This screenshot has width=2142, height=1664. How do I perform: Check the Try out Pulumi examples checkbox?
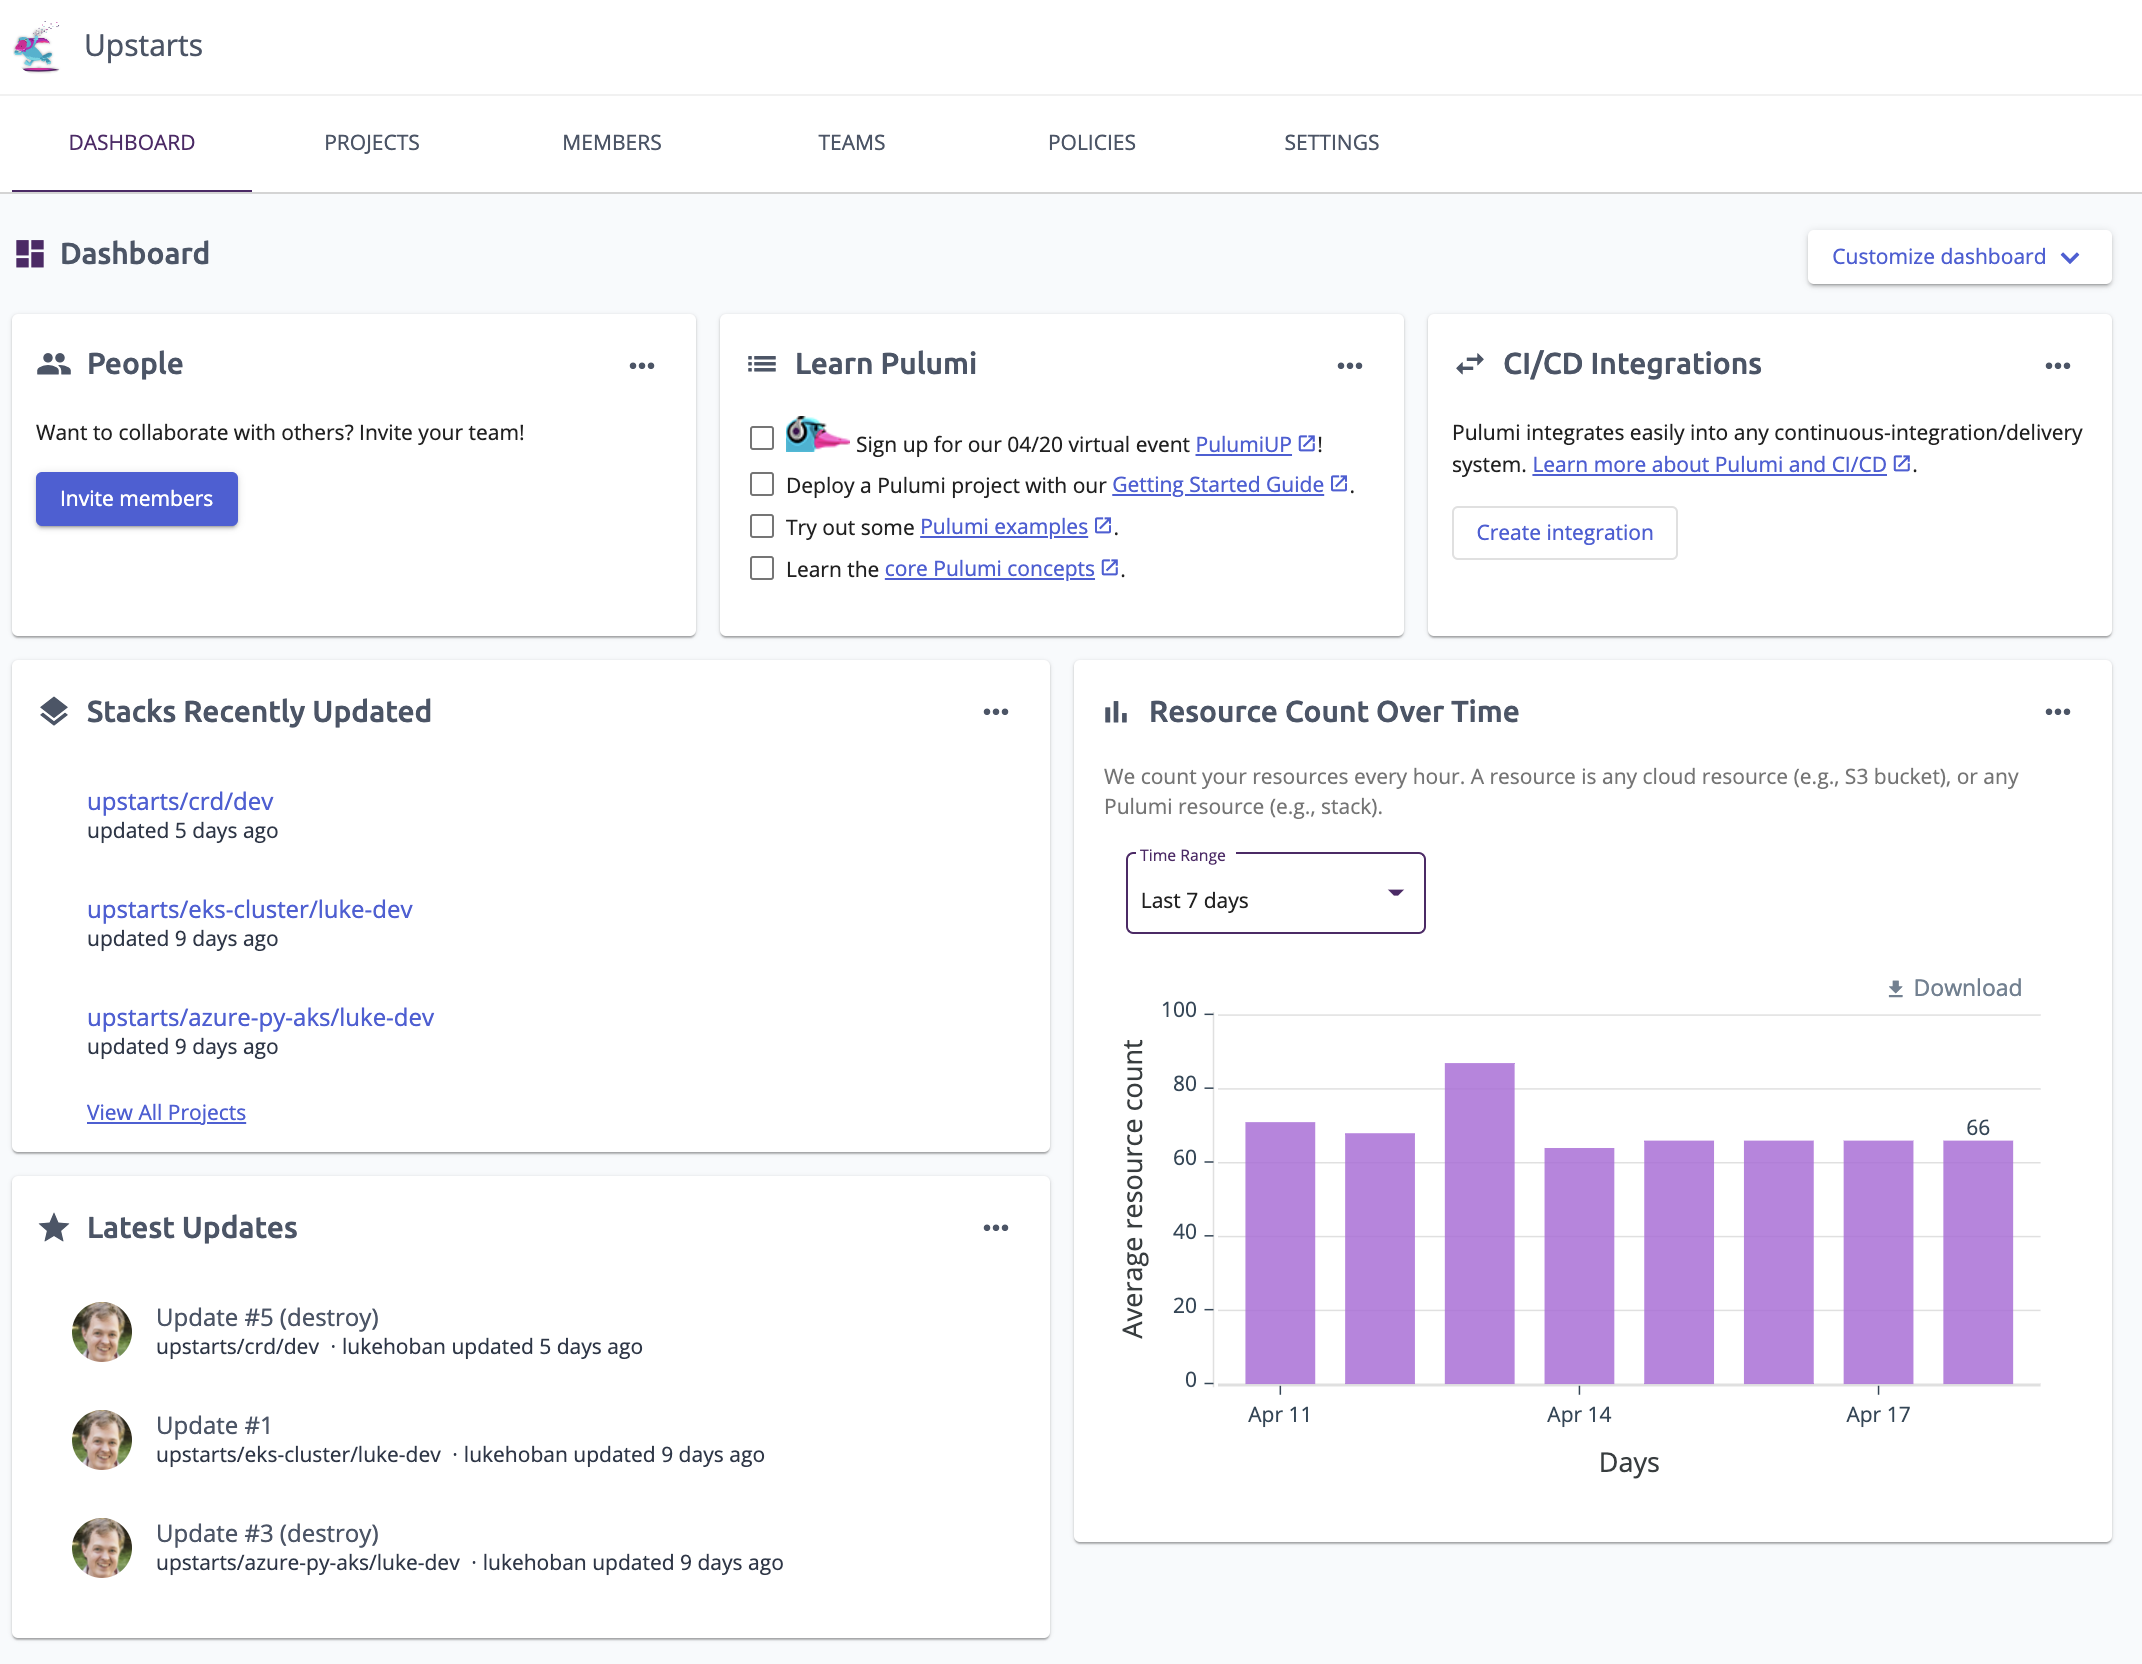click(x=762, y=526)
